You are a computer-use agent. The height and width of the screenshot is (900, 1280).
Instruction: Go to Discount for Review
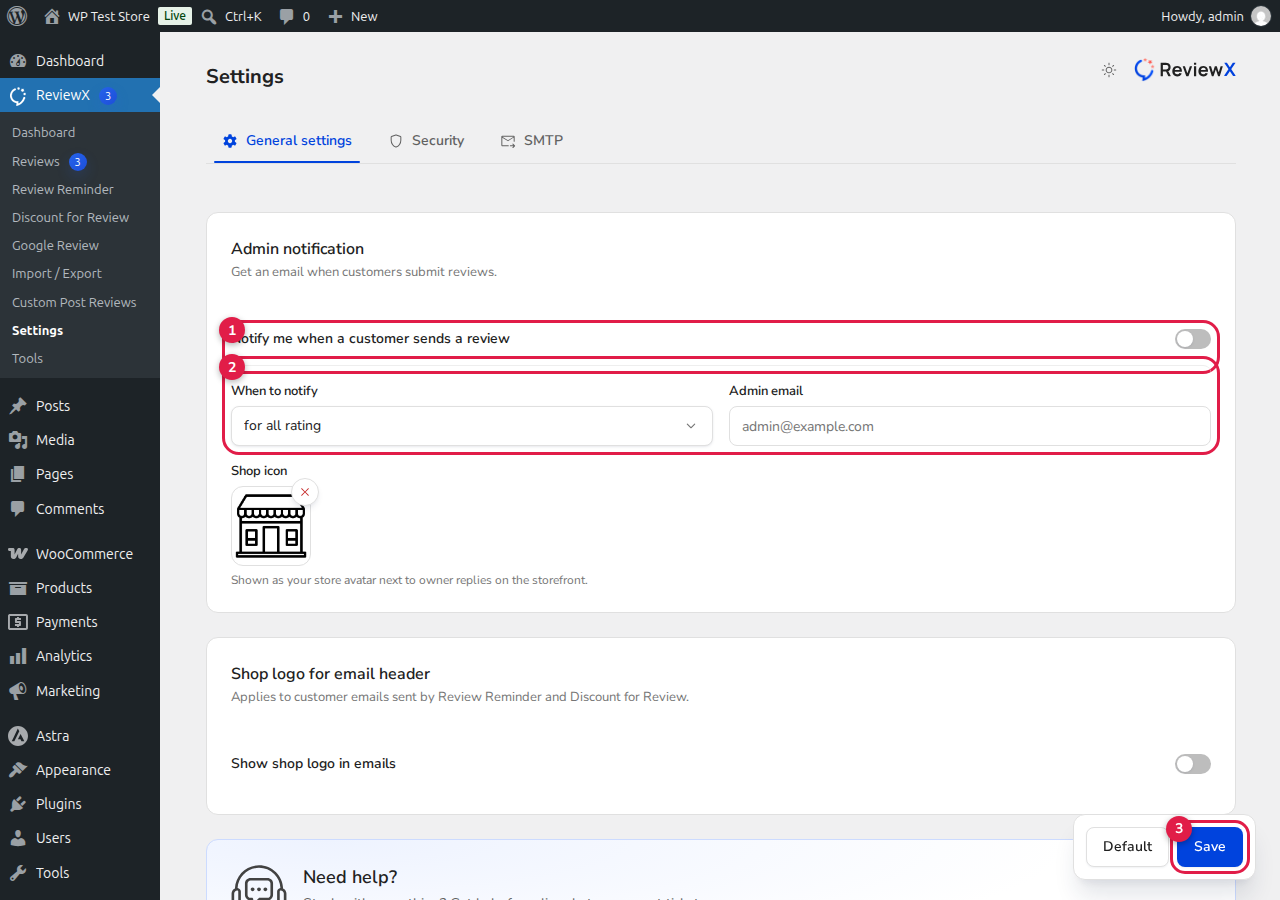click(x=80, y=217)
